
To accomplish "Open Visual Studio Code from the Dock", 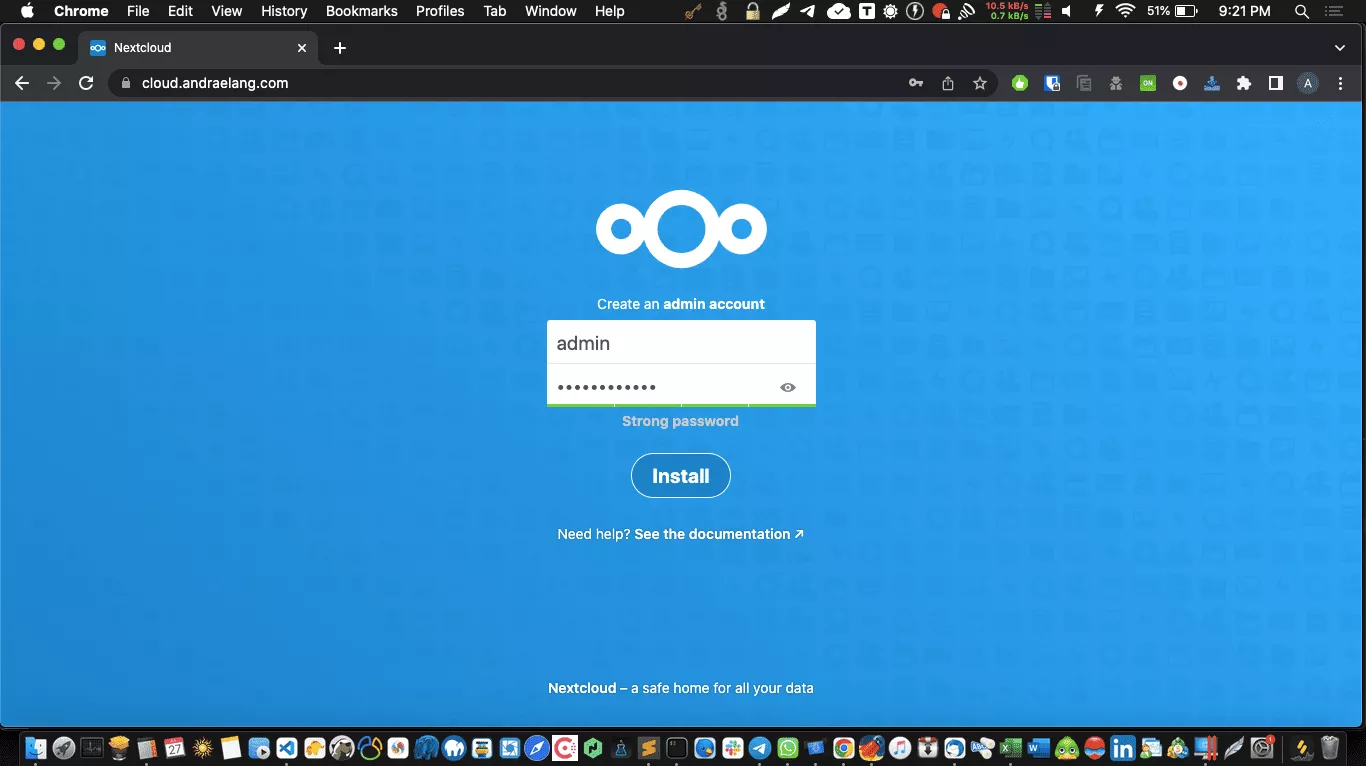I will click(287, 747).
